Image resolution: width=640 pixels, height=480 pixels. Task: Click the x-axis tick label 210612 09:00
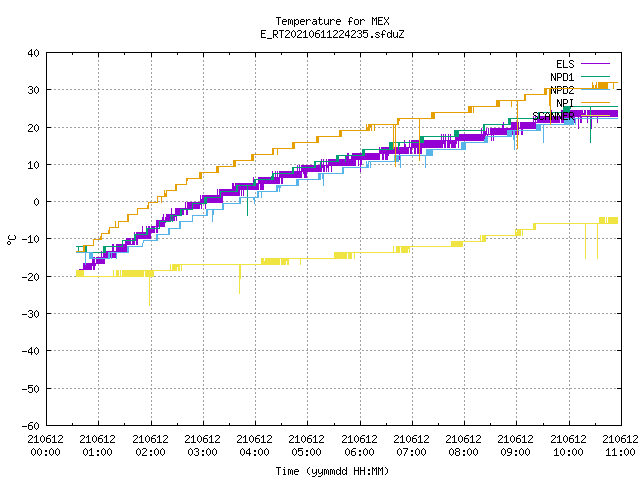[516, 446]
